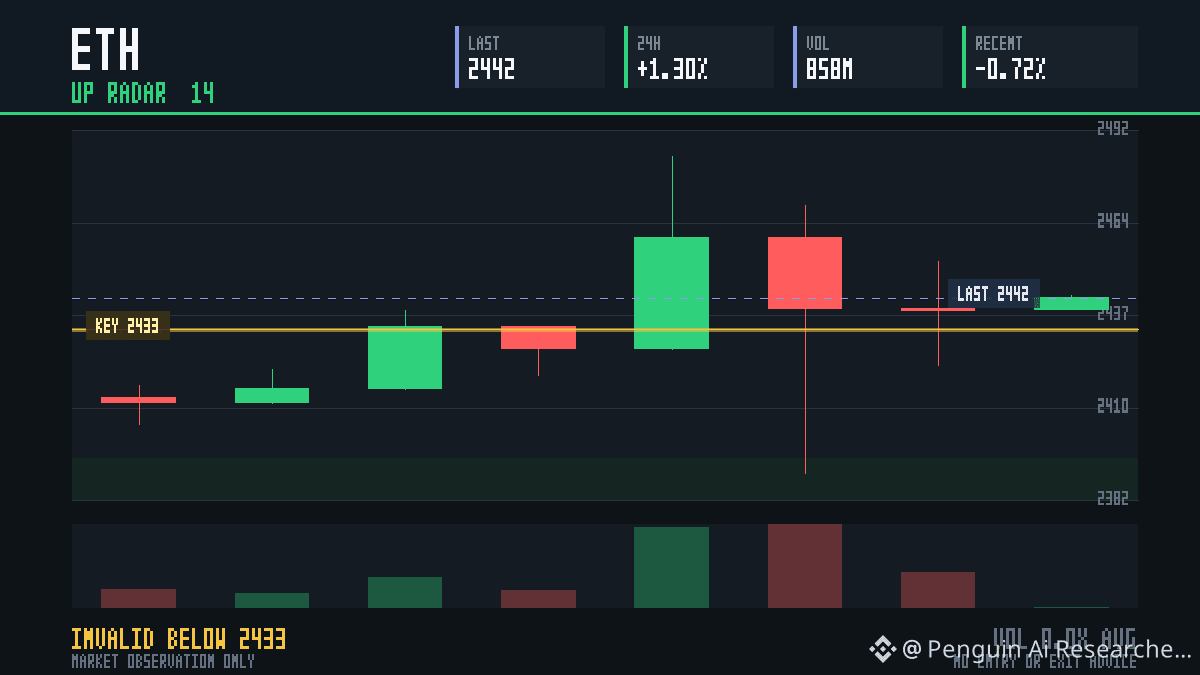
Task: Click the tallest green candlestick body
Action: (671, 293)
